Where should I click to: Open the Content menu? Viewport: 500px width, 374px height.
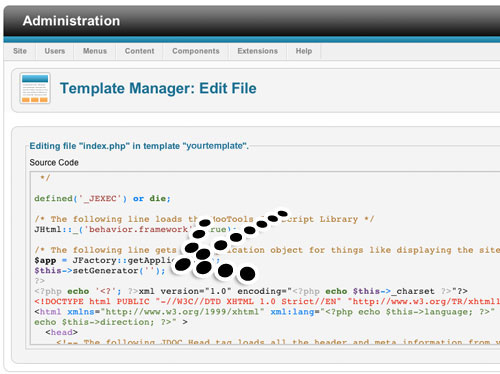point(139,51)
